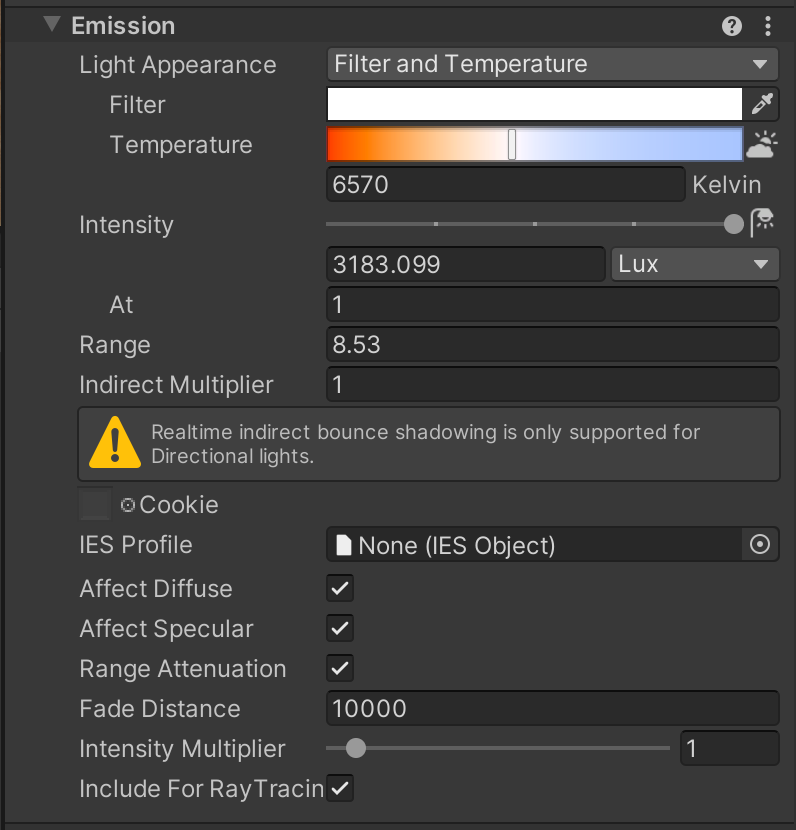The width and height of the screenshot is (796, 830).
Task: Open the Lux intensity unit dropdown
Action: (x=693, y=265)
